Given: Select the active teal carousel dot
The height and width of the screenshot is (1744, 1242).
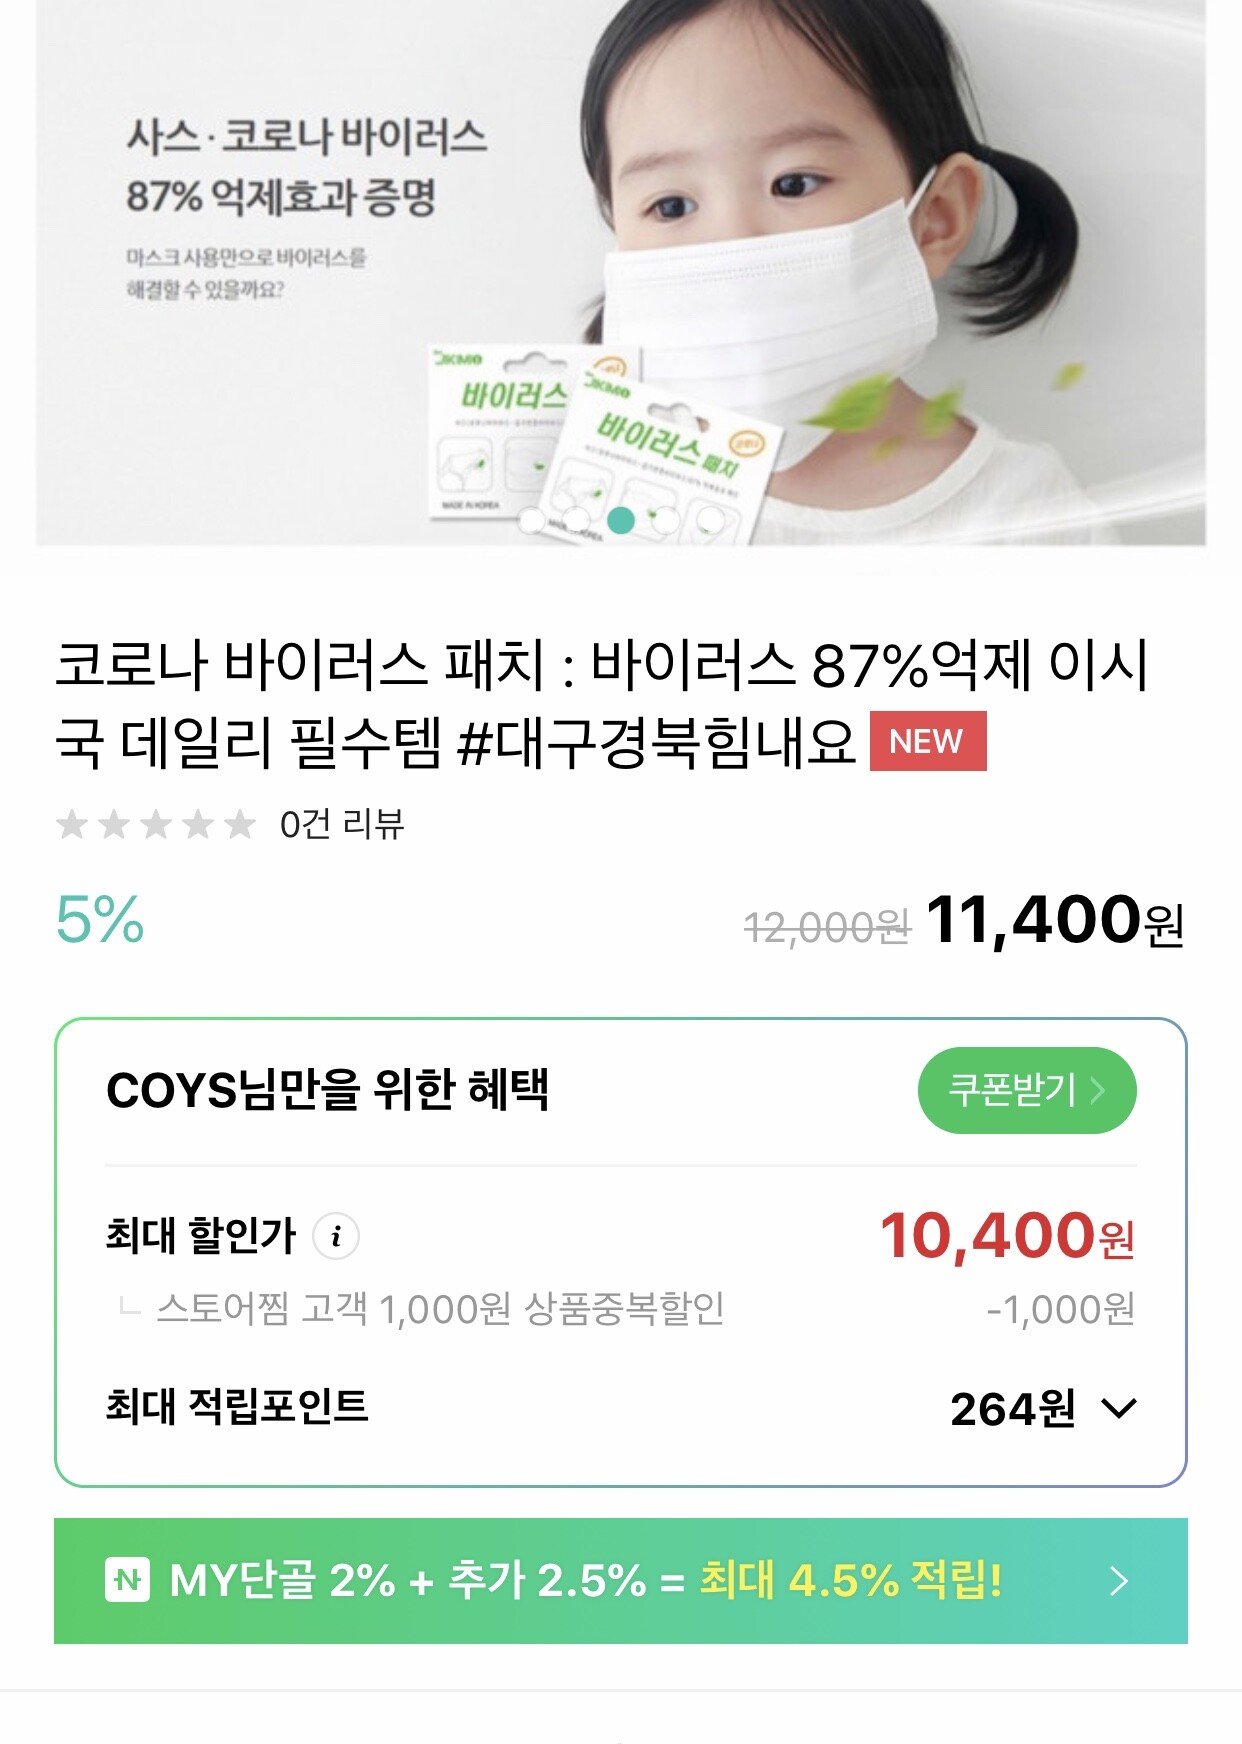Looking at the screenshot, I should (621, 519).
